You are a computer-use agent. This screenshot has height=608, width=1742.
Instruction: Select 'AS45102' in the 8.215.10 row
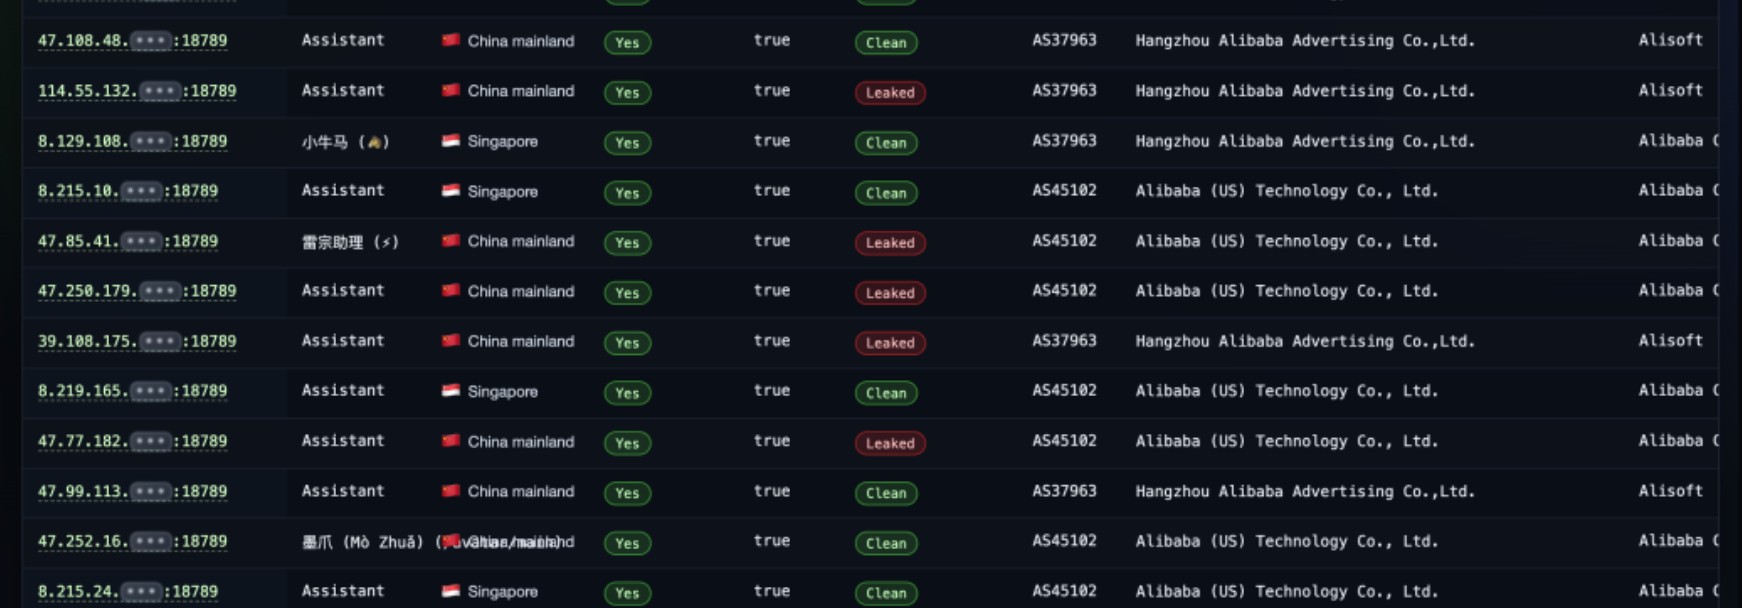(1064, 190)
